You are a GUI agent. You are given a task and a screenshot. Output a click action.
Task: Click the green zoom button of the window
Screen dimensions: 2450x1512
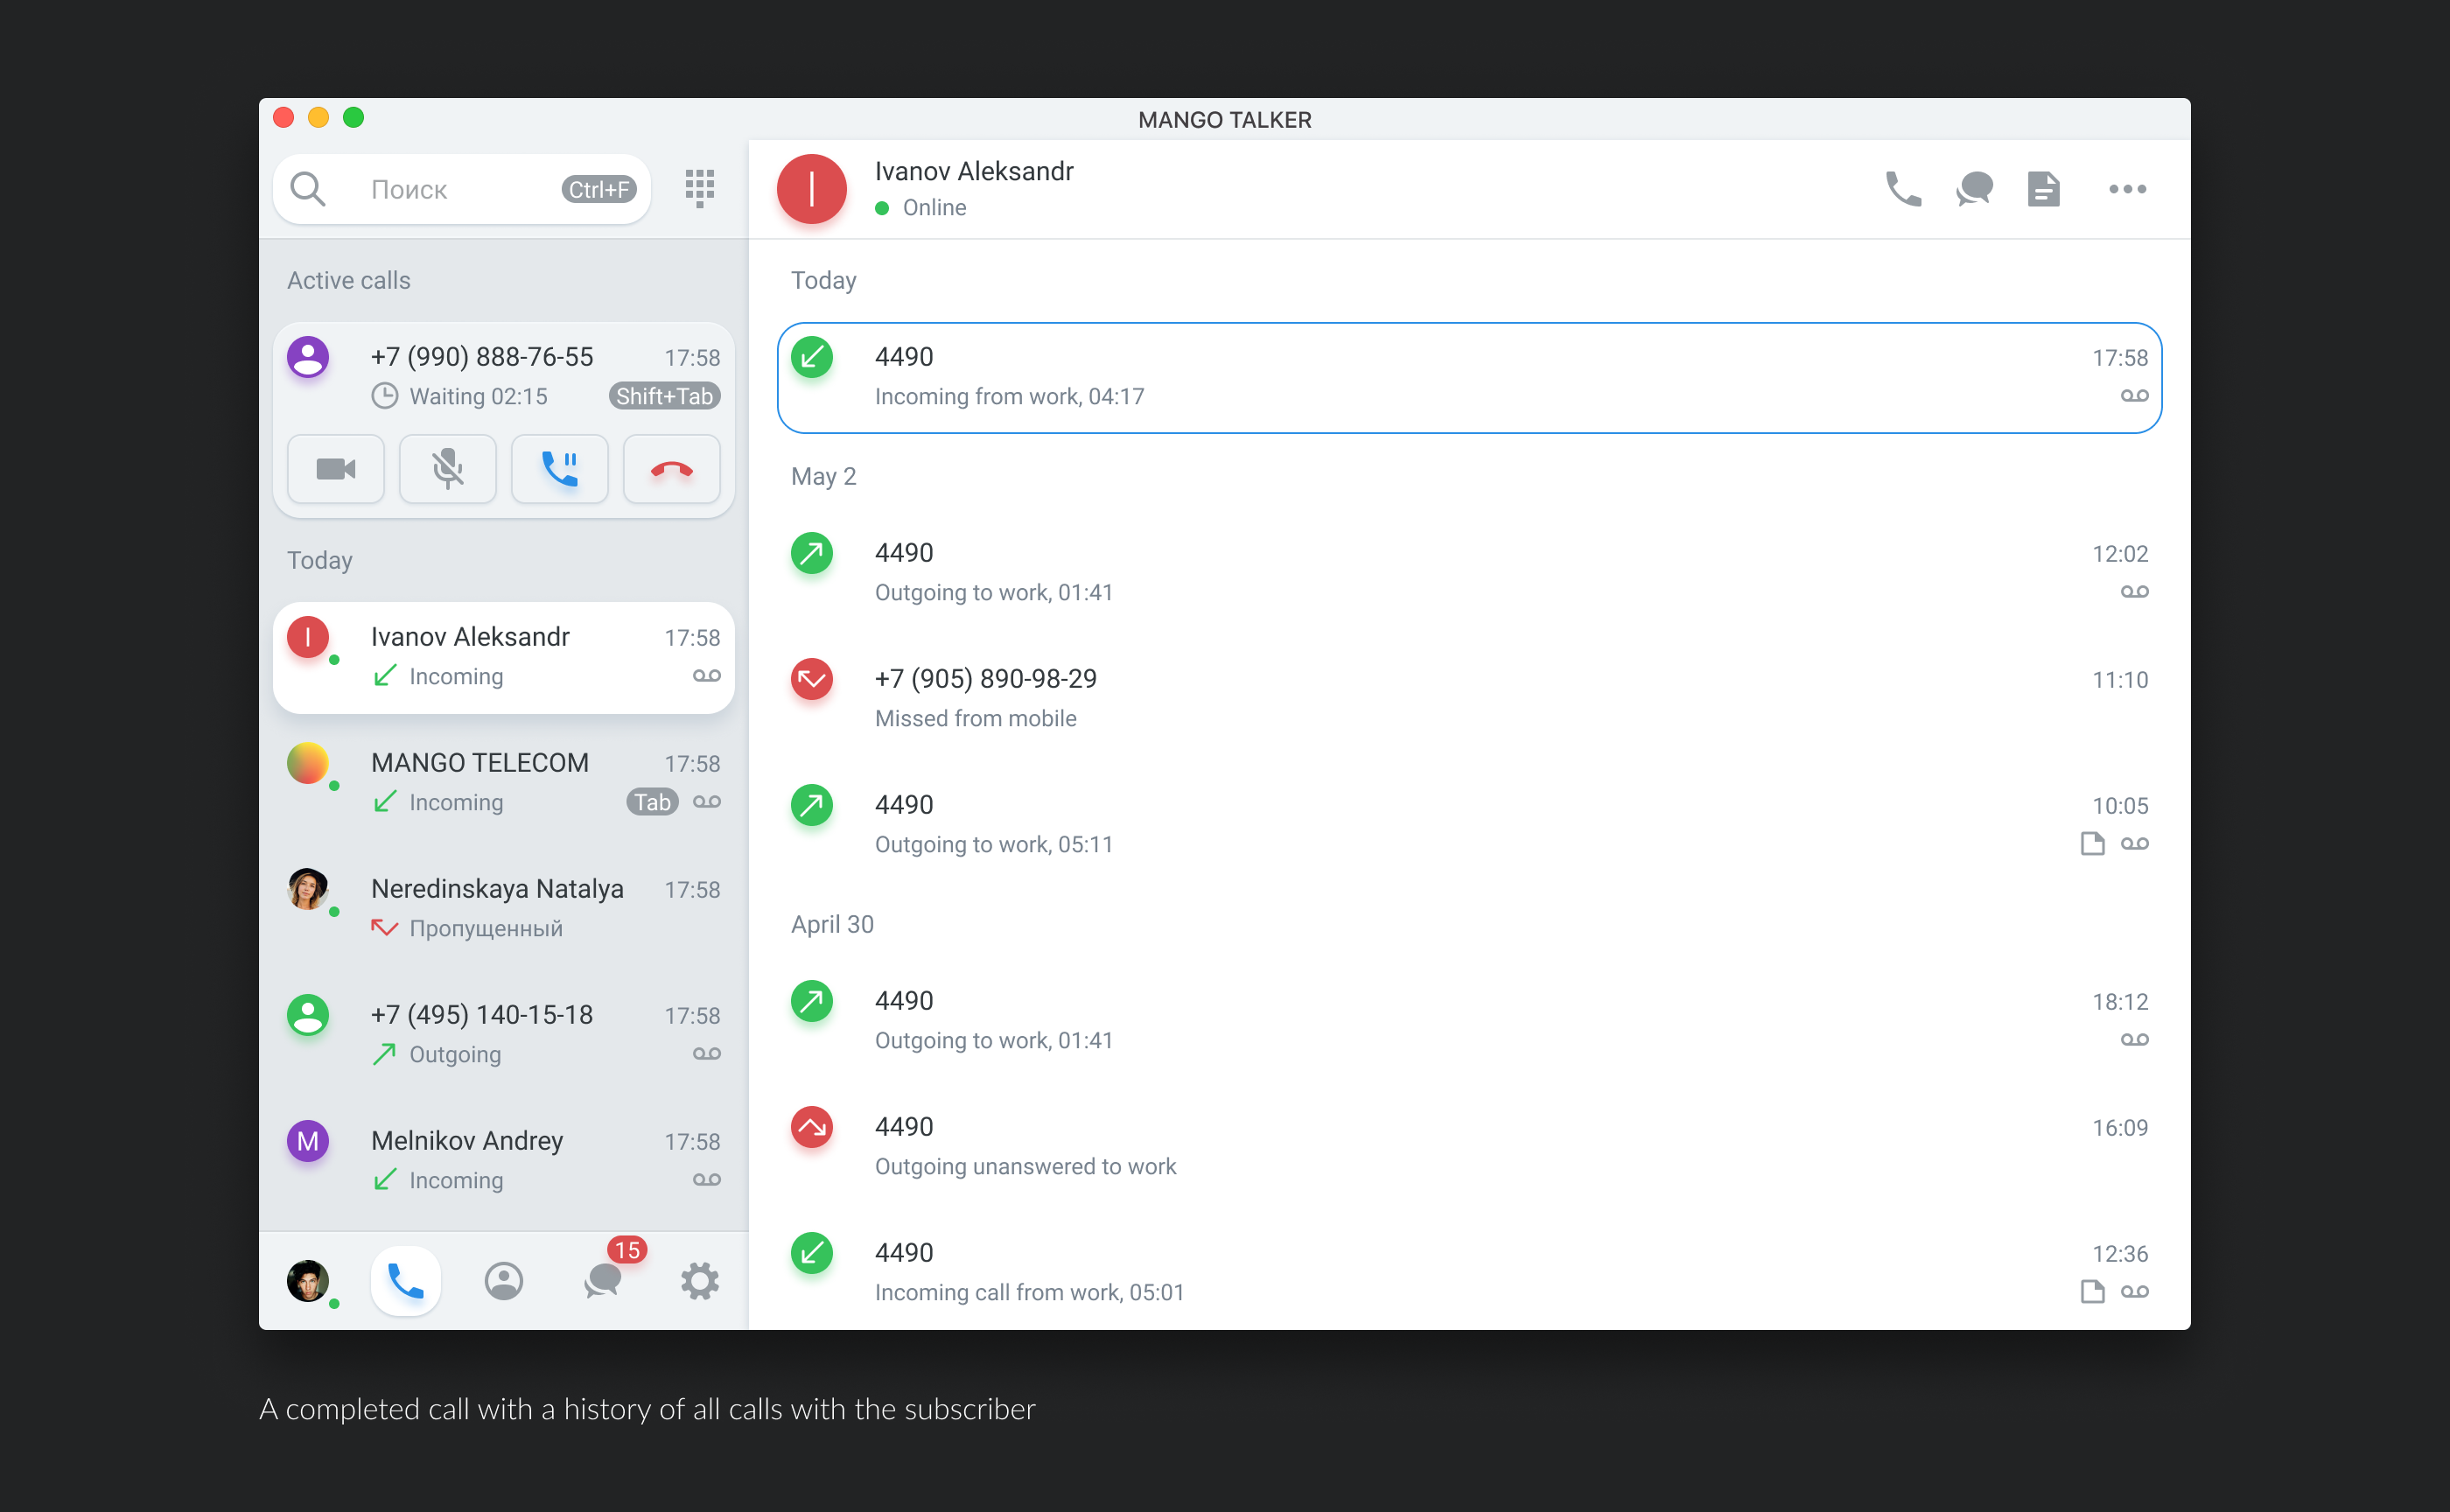[354, 118]
